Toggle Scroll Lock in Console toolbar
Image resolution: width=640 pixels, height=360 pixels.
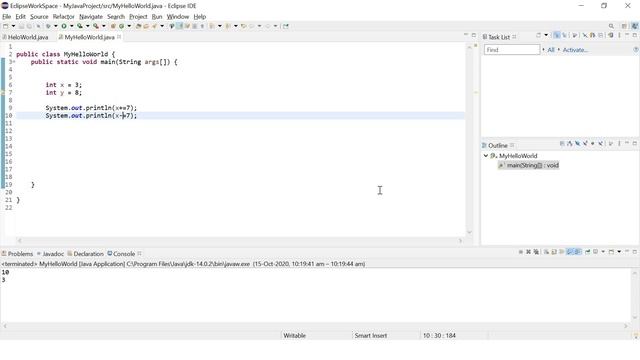(554, 252)
